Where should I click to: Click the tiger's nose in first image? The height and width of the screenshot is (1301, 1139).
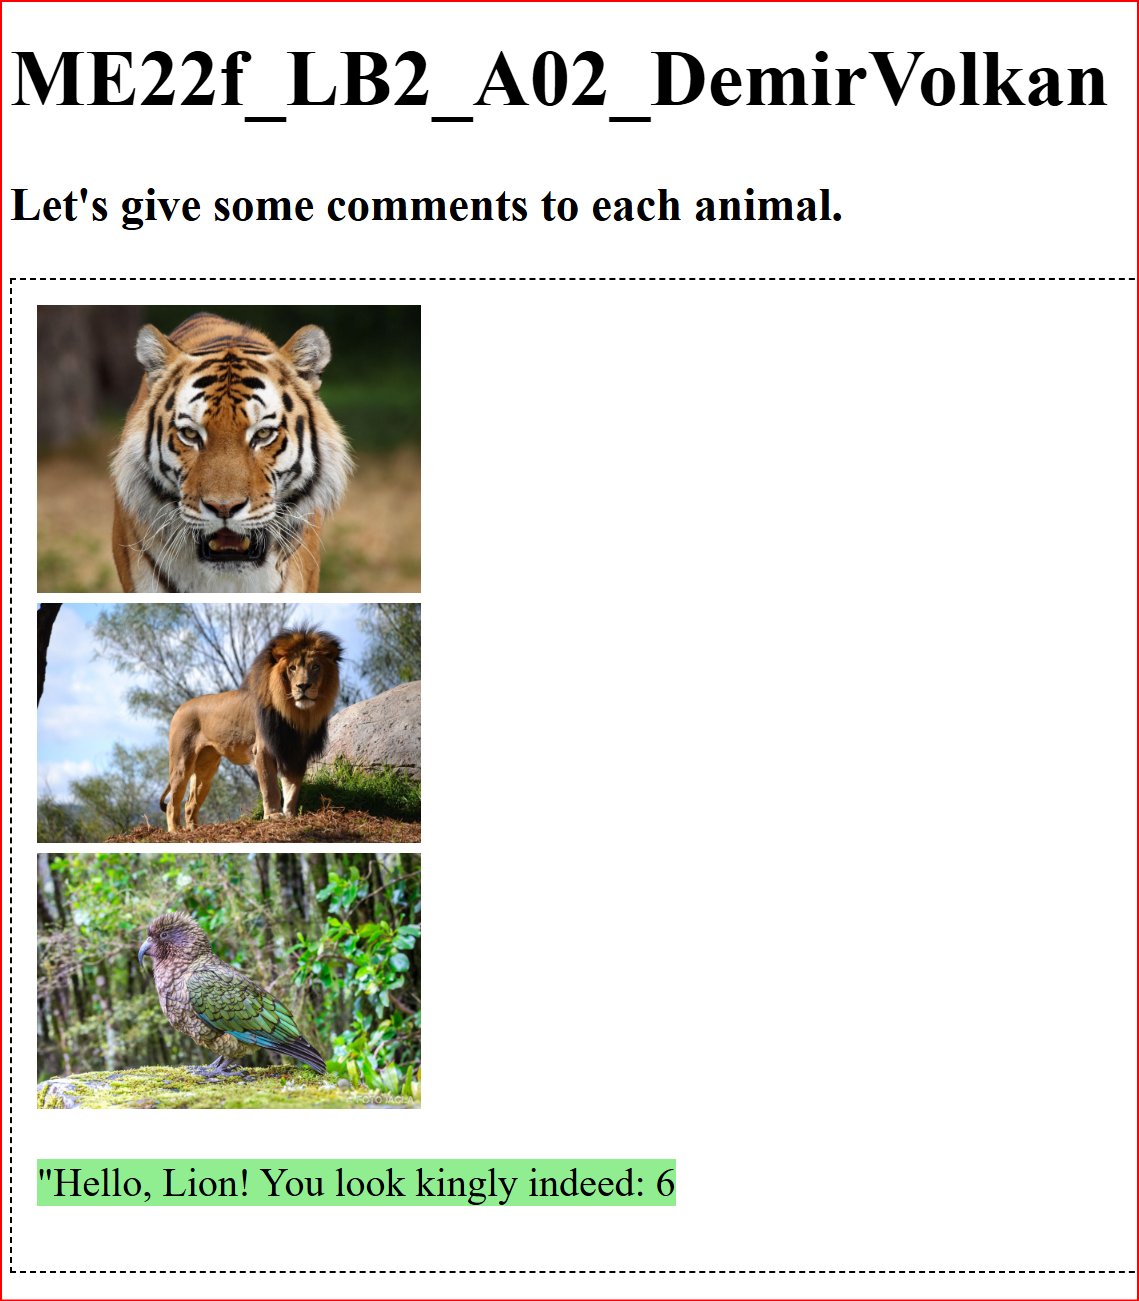(x=226, y=506)
